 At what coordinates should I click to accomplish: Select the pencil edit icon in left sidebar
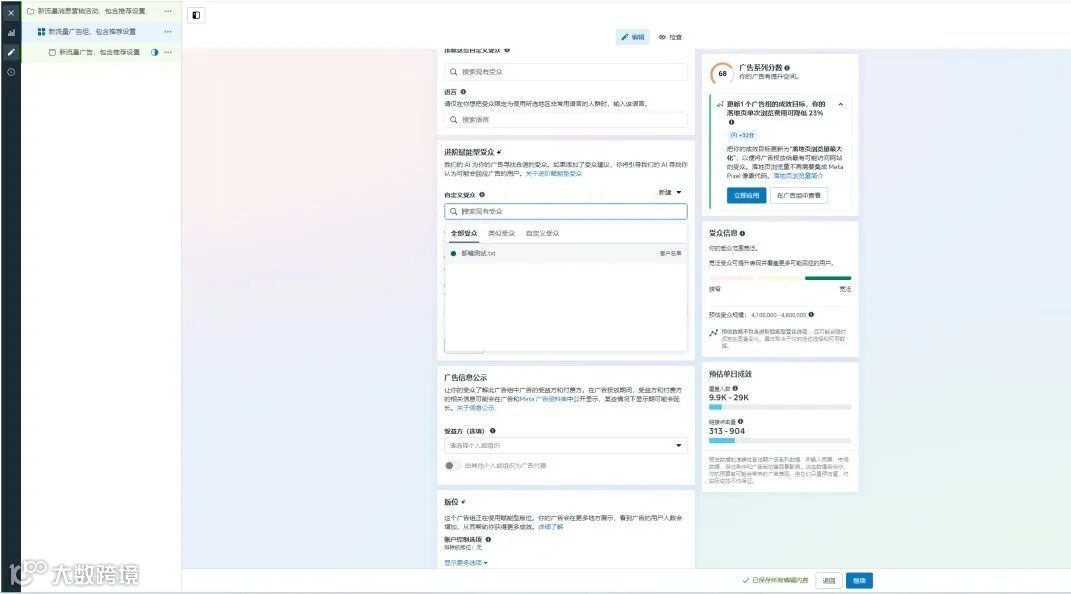click(x=11, y=52)
